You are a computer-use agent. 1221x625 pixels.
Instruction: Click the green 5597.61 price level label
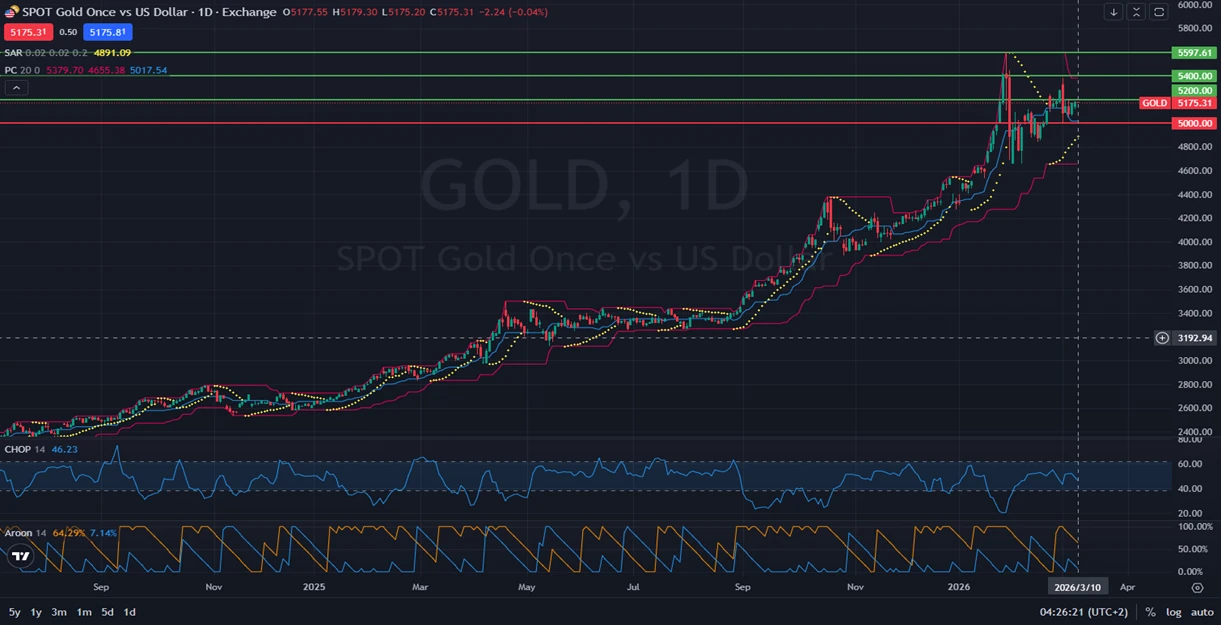1194,53
